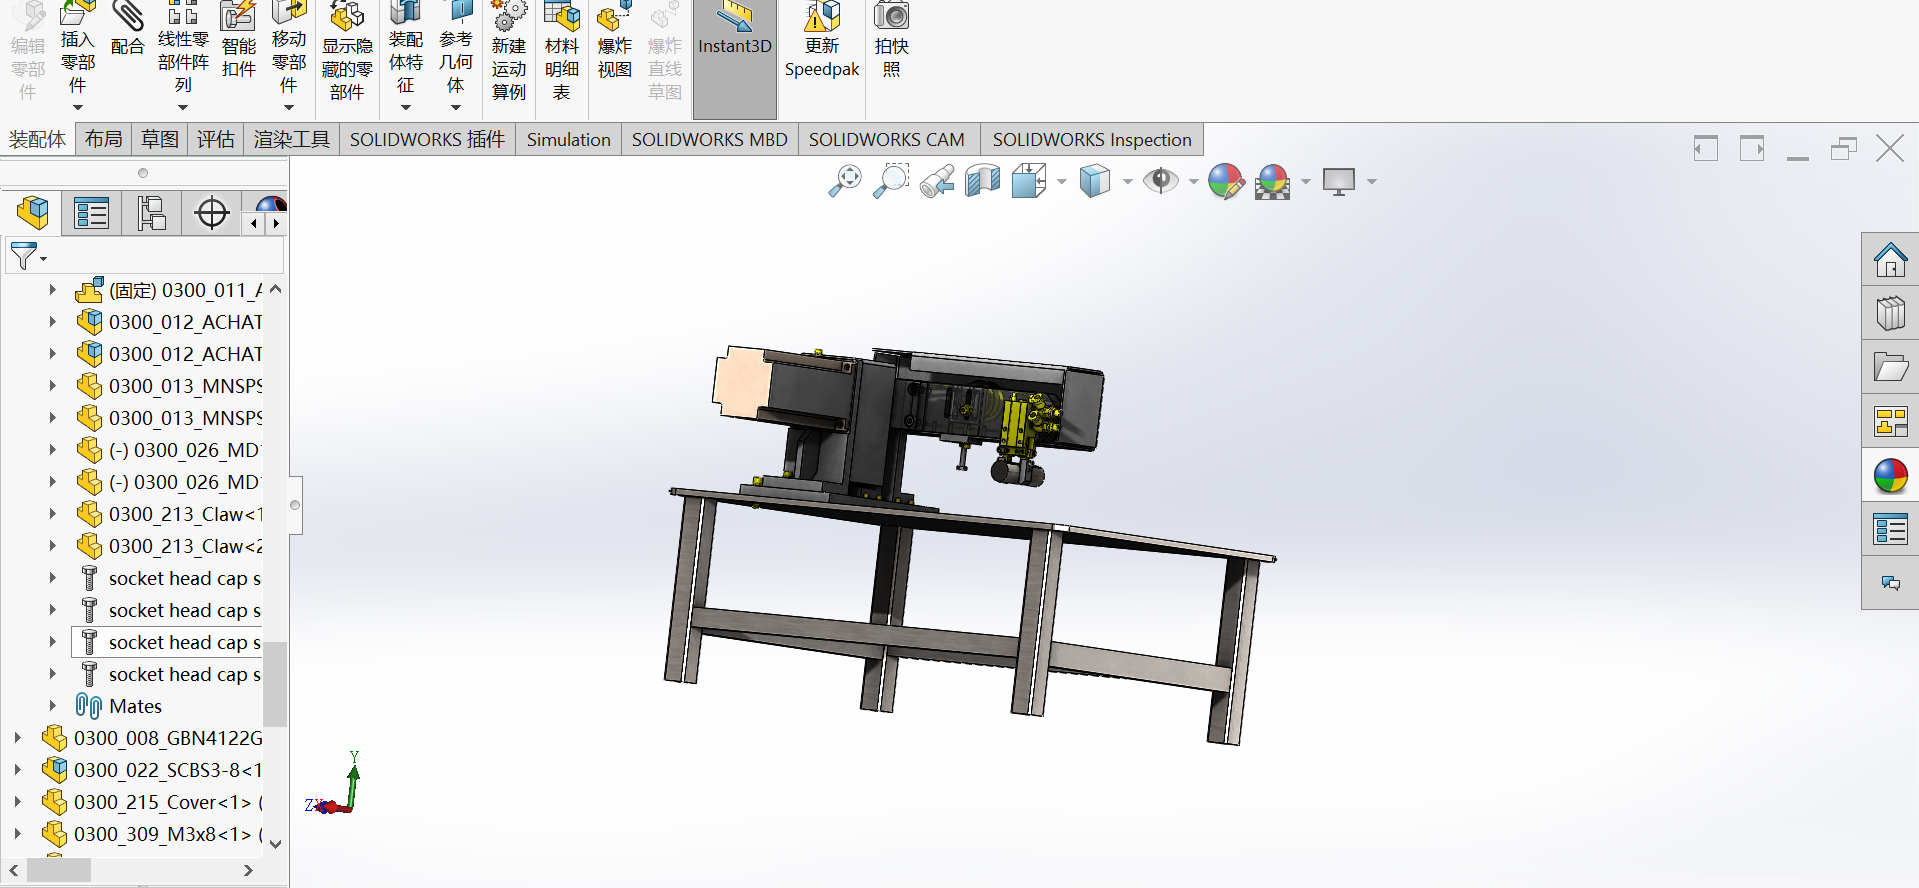The width and height of the screenshot is (1919, 888).
Task: Click the 新建运动算例 motion study tool
Action: coord(509,50)
